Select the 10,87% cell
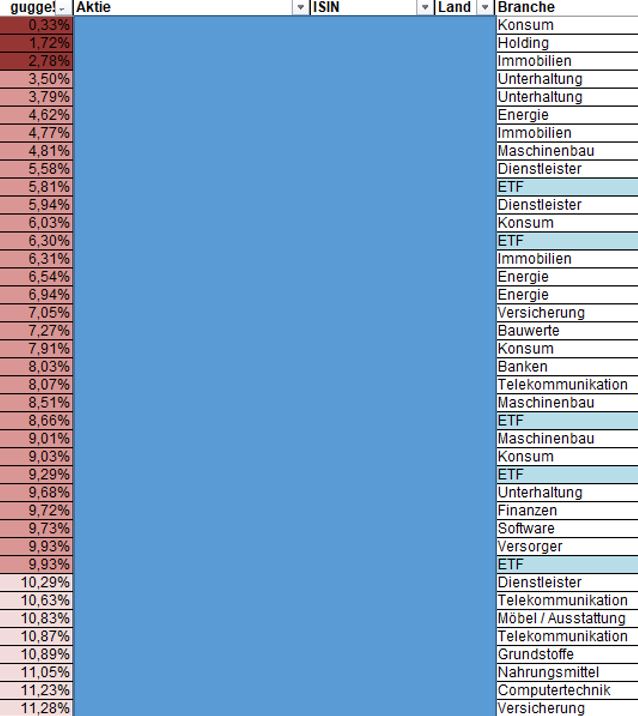The width and height of the screenshot is (638, 716). coord(36,637)
